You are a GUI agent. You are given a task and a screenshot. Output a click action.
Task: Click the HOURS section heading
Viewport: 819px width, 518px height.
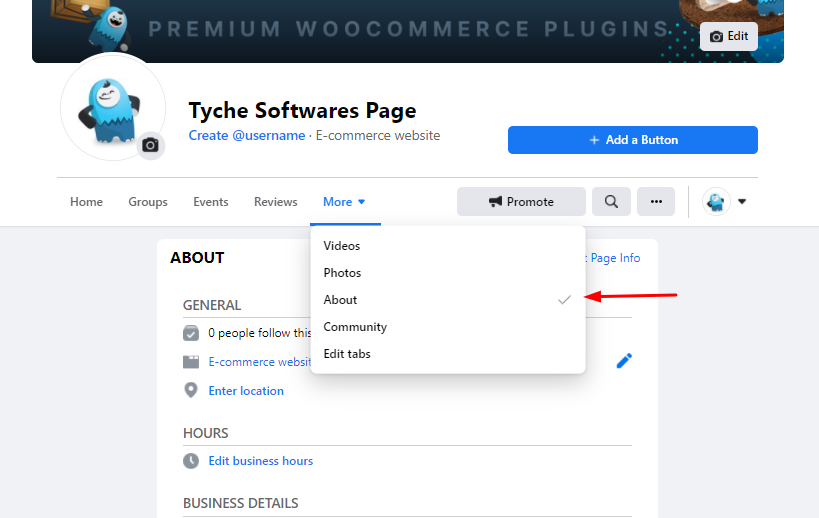[205, 433]
